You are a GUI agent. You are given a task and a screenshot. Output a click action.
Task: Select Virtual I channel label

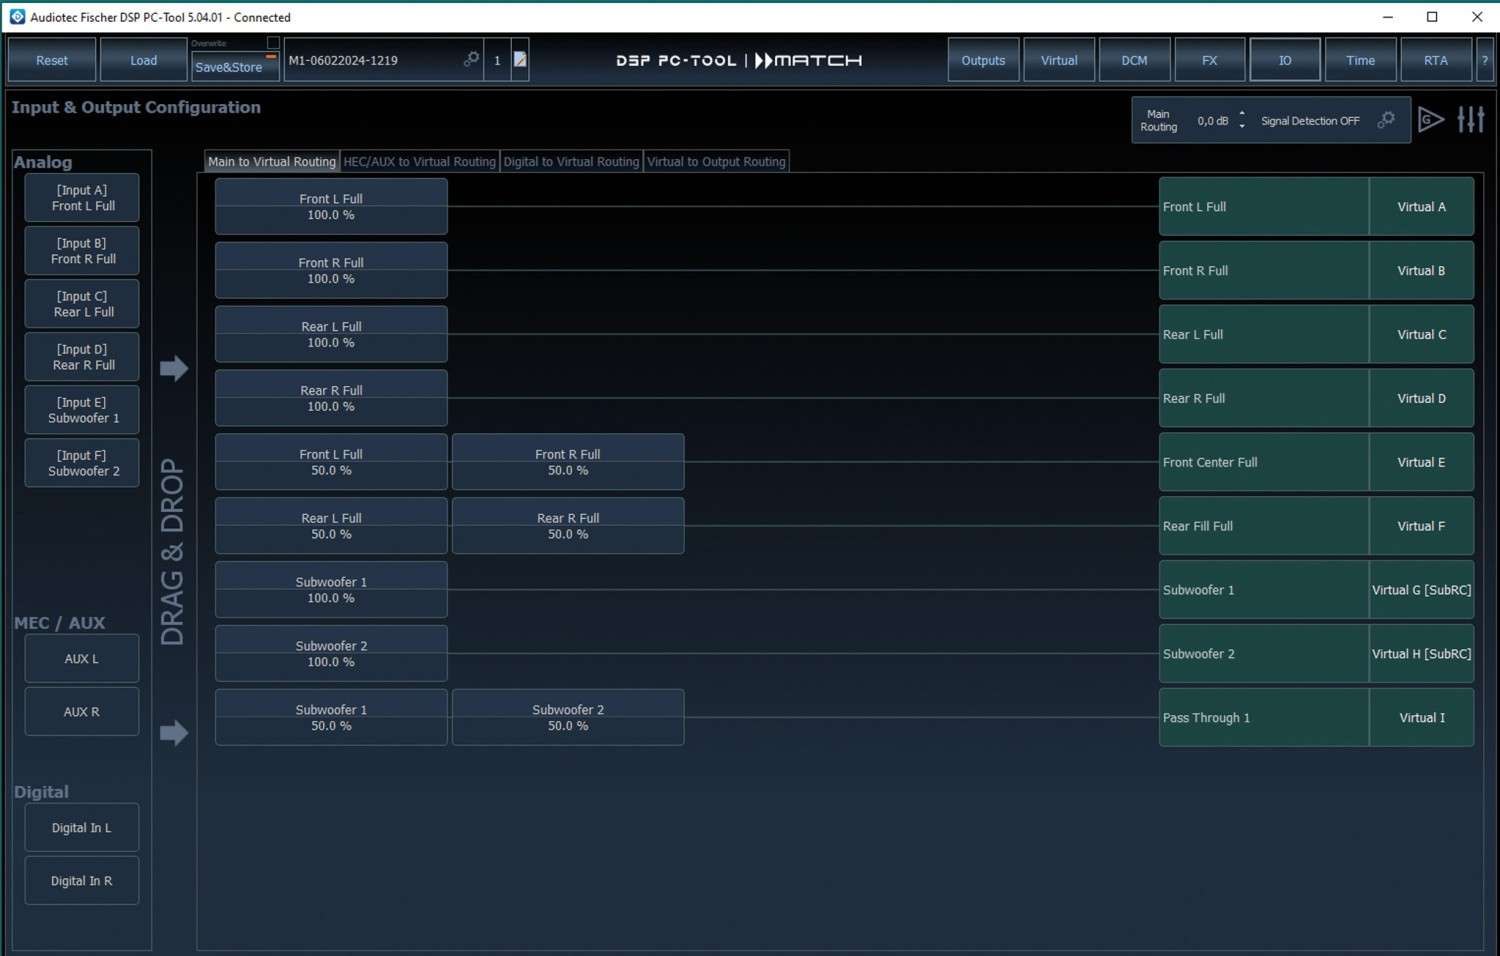click(x=1421, y=717)
